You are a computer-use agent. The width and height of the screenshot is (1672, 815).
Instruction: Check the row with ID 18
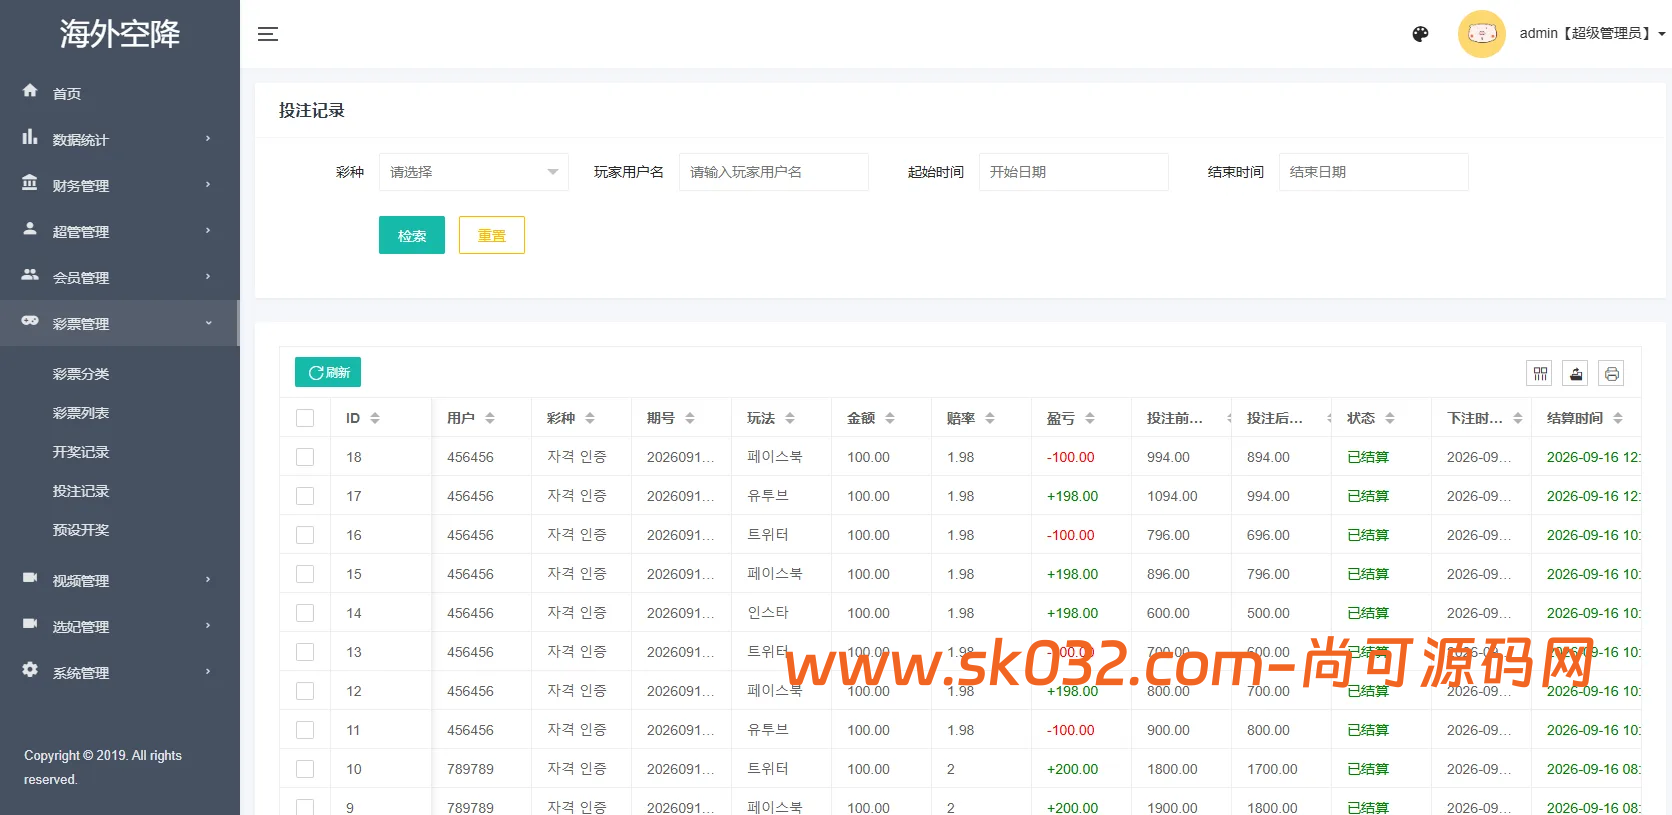point(305,457)
